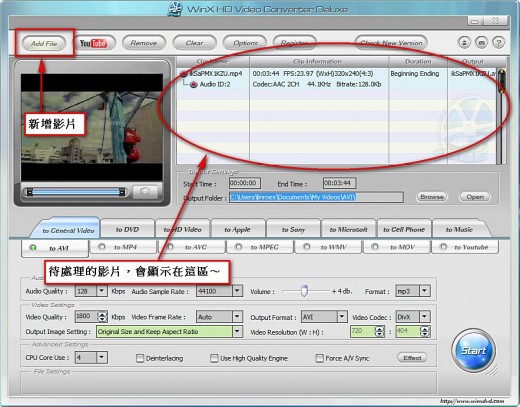Adjust the Volume slider handle

(304, 290)
